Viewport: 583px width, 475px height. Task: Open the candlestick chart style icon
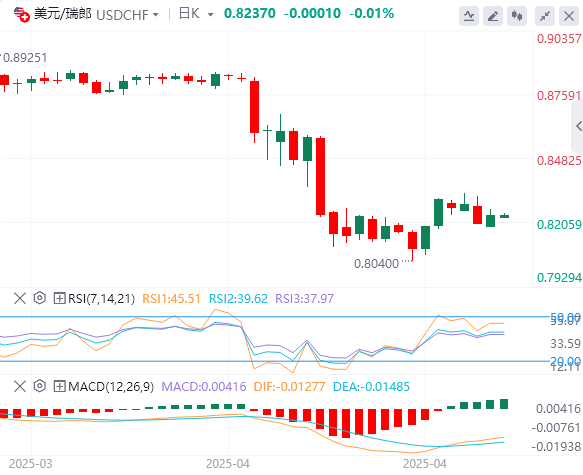(517, 16)
